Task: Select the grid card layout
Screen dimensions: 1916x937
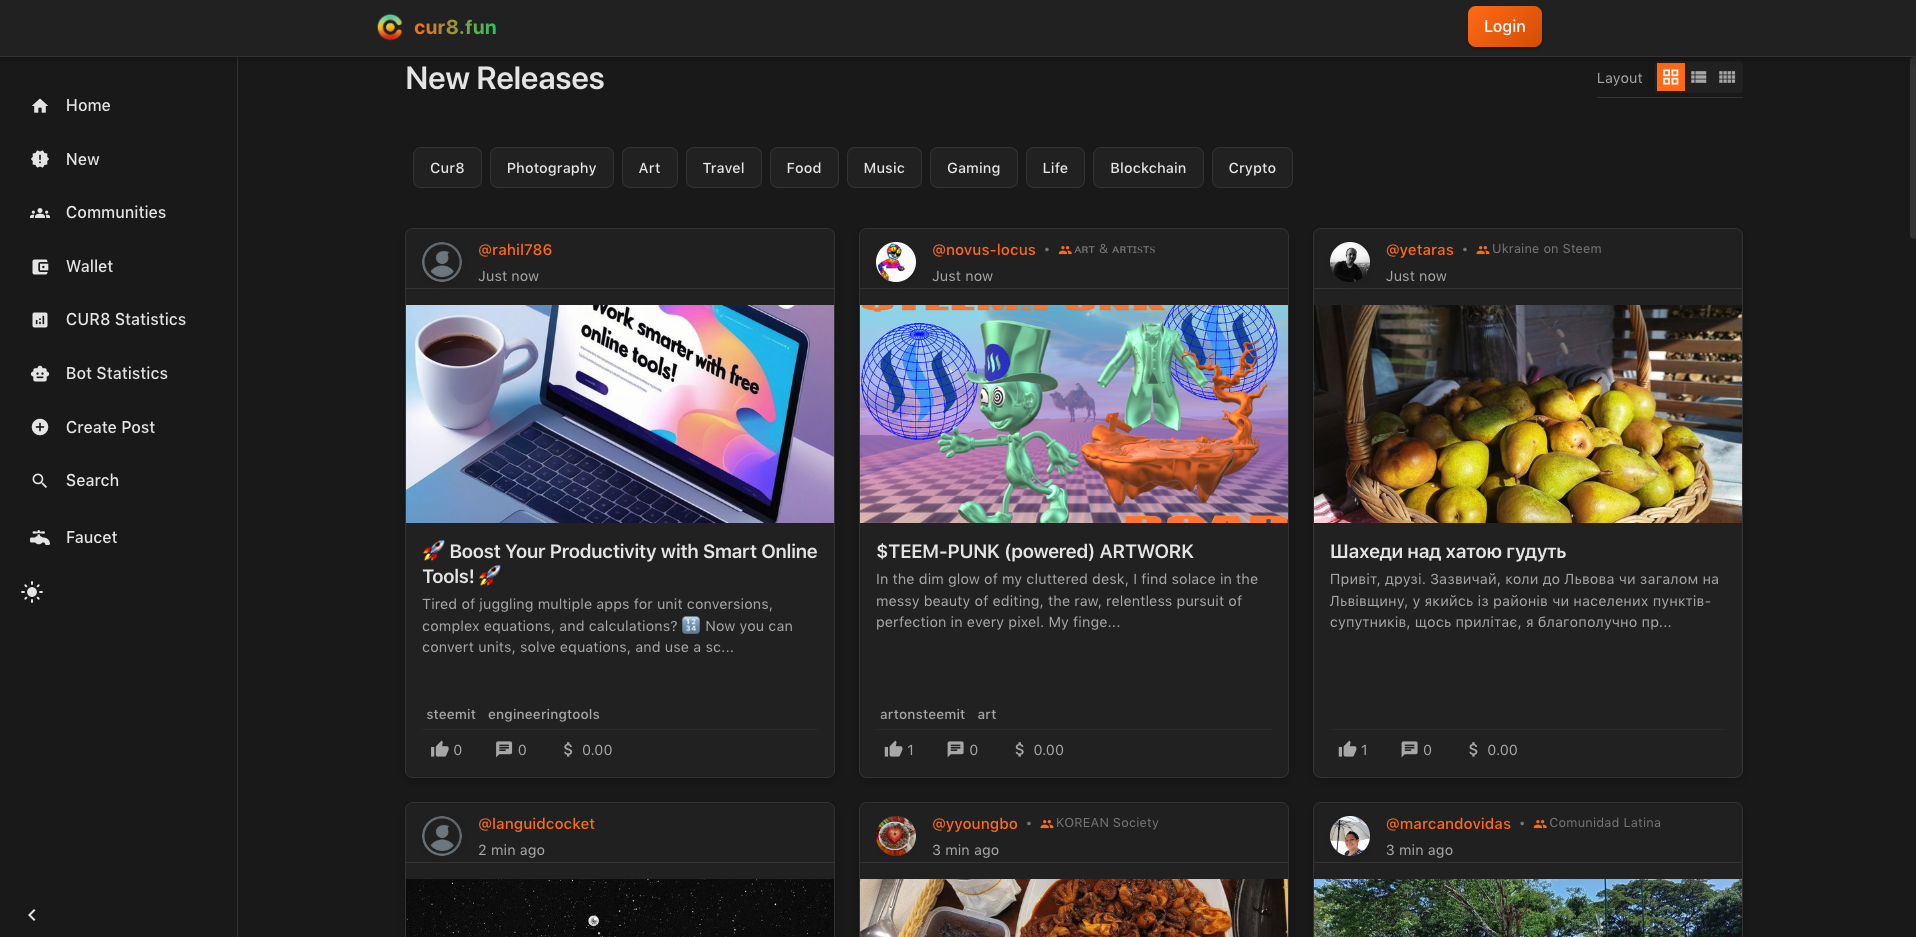Action: click(x=1670, y=77)
